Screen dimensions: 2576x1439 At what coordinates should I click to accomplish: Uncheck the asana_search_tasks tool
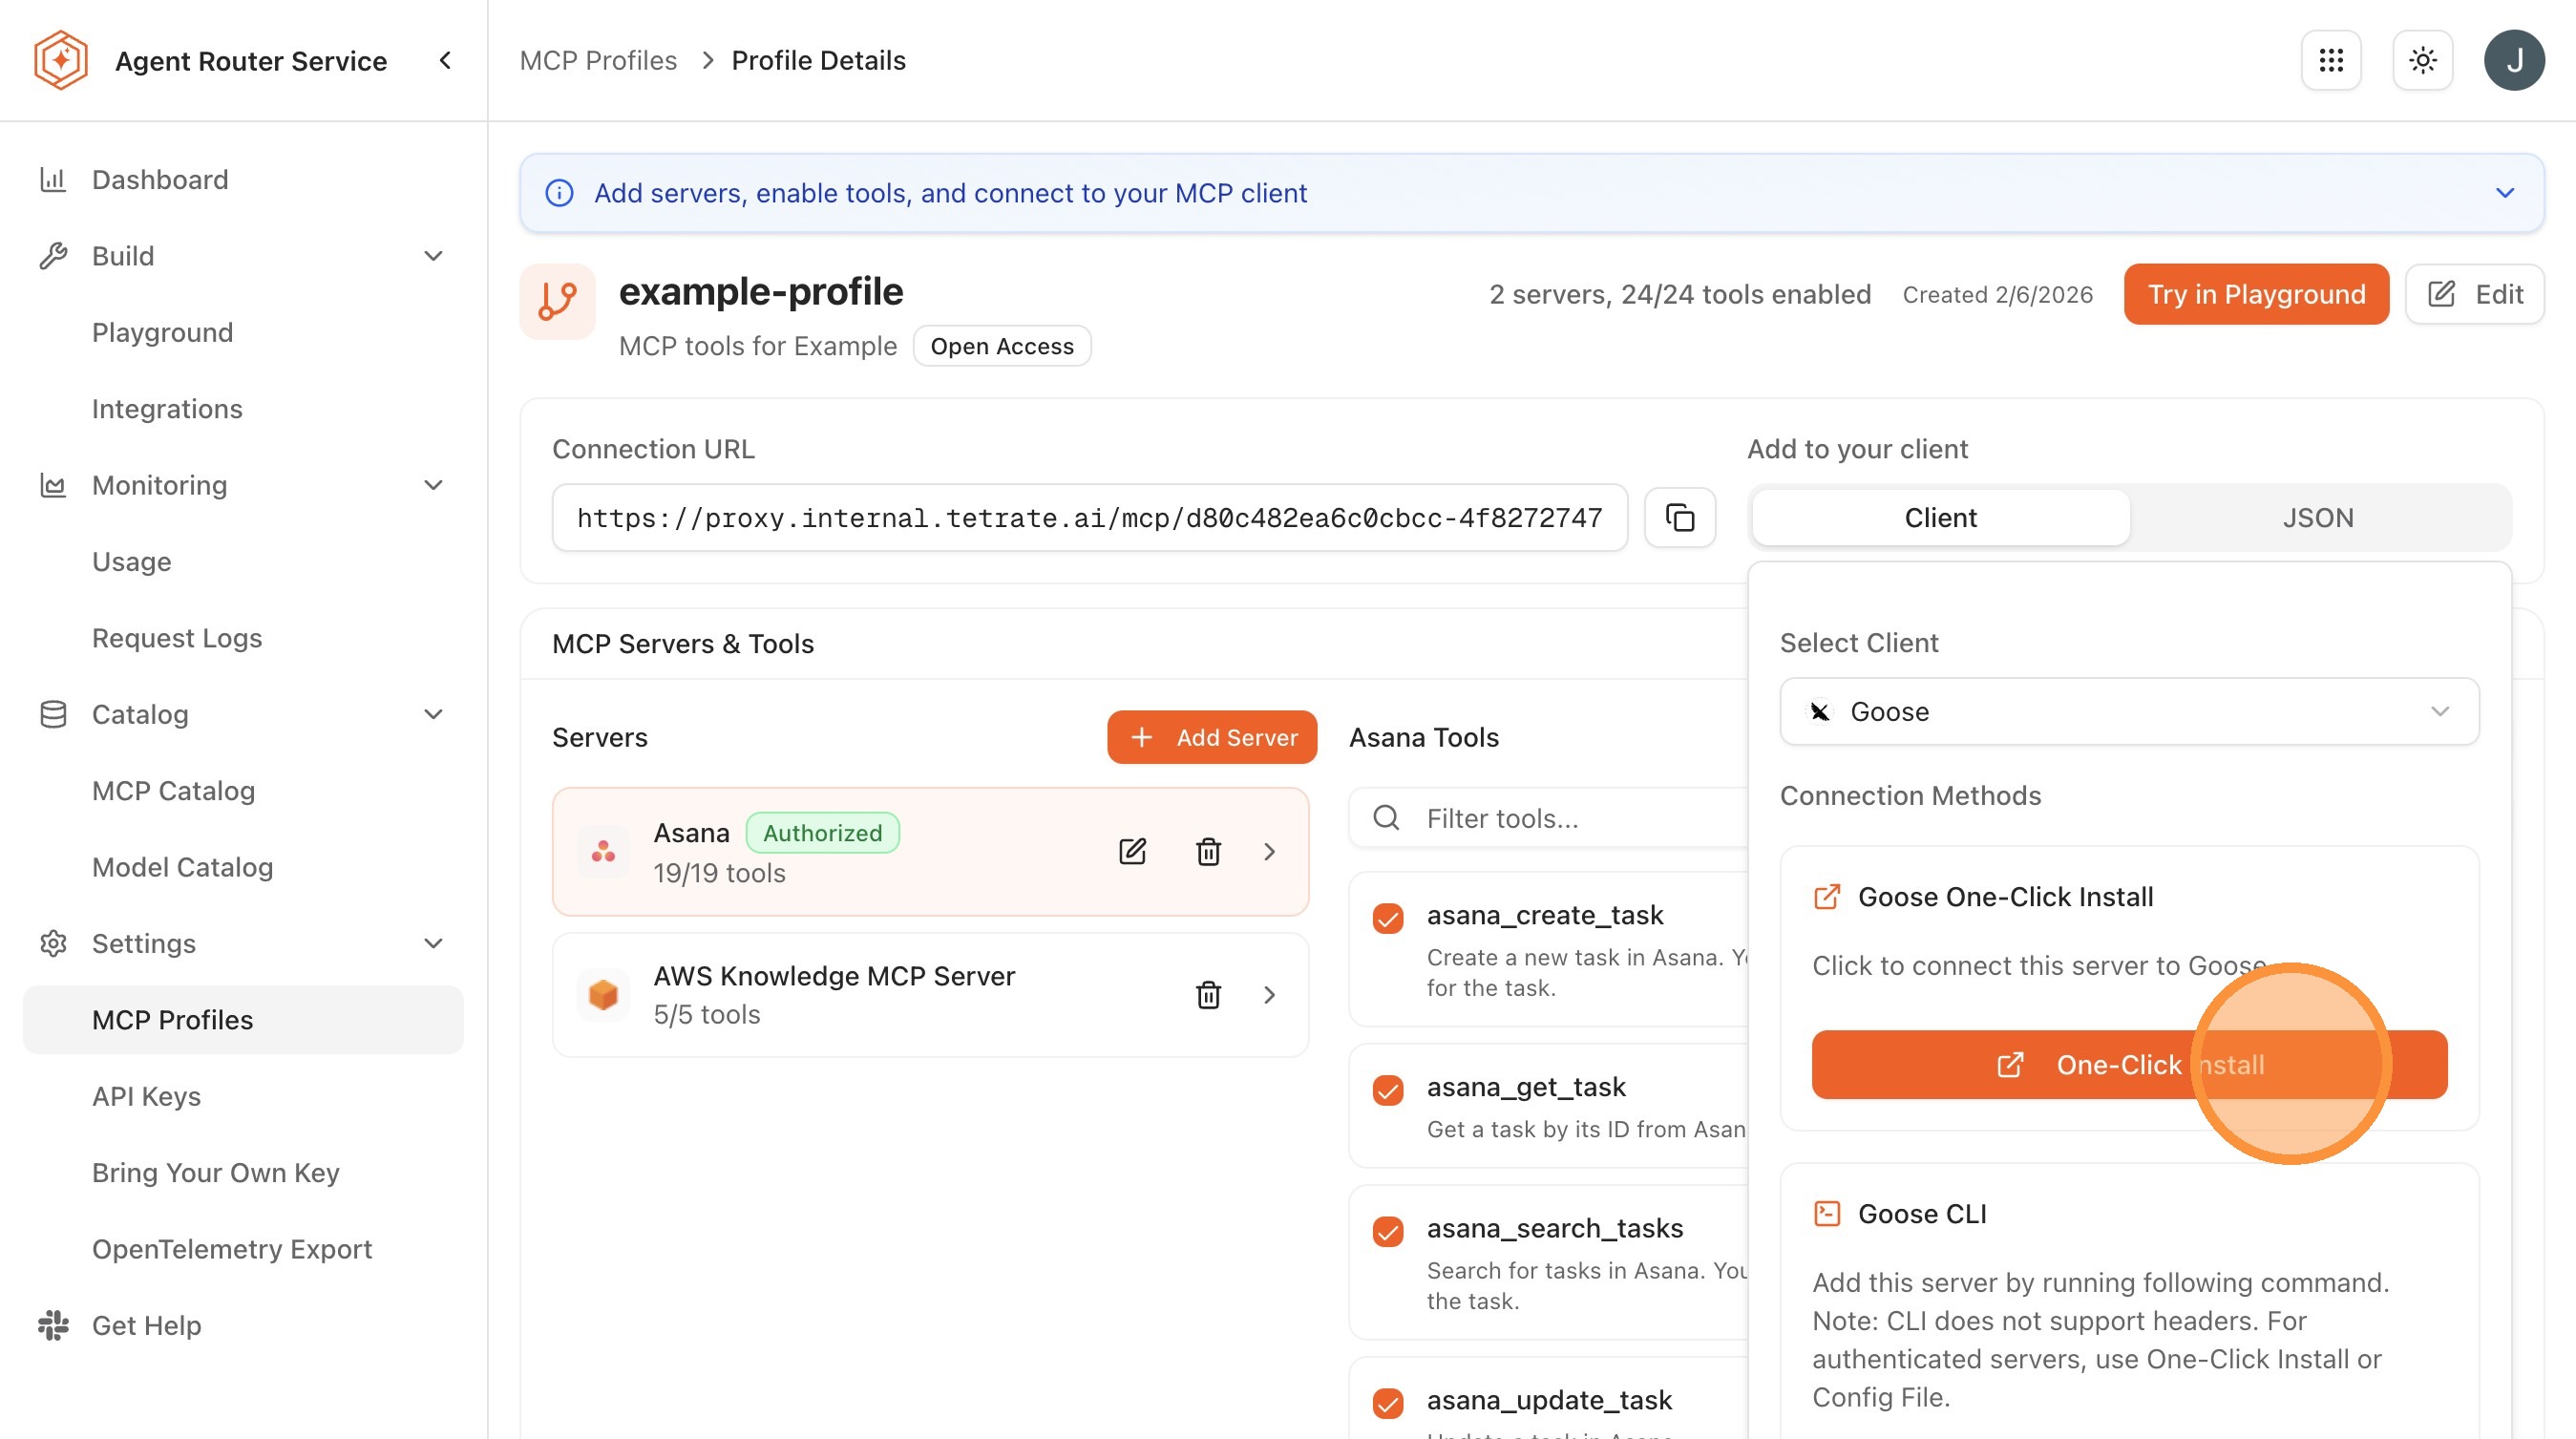pyautogui.click(x=1388, y=1230)
